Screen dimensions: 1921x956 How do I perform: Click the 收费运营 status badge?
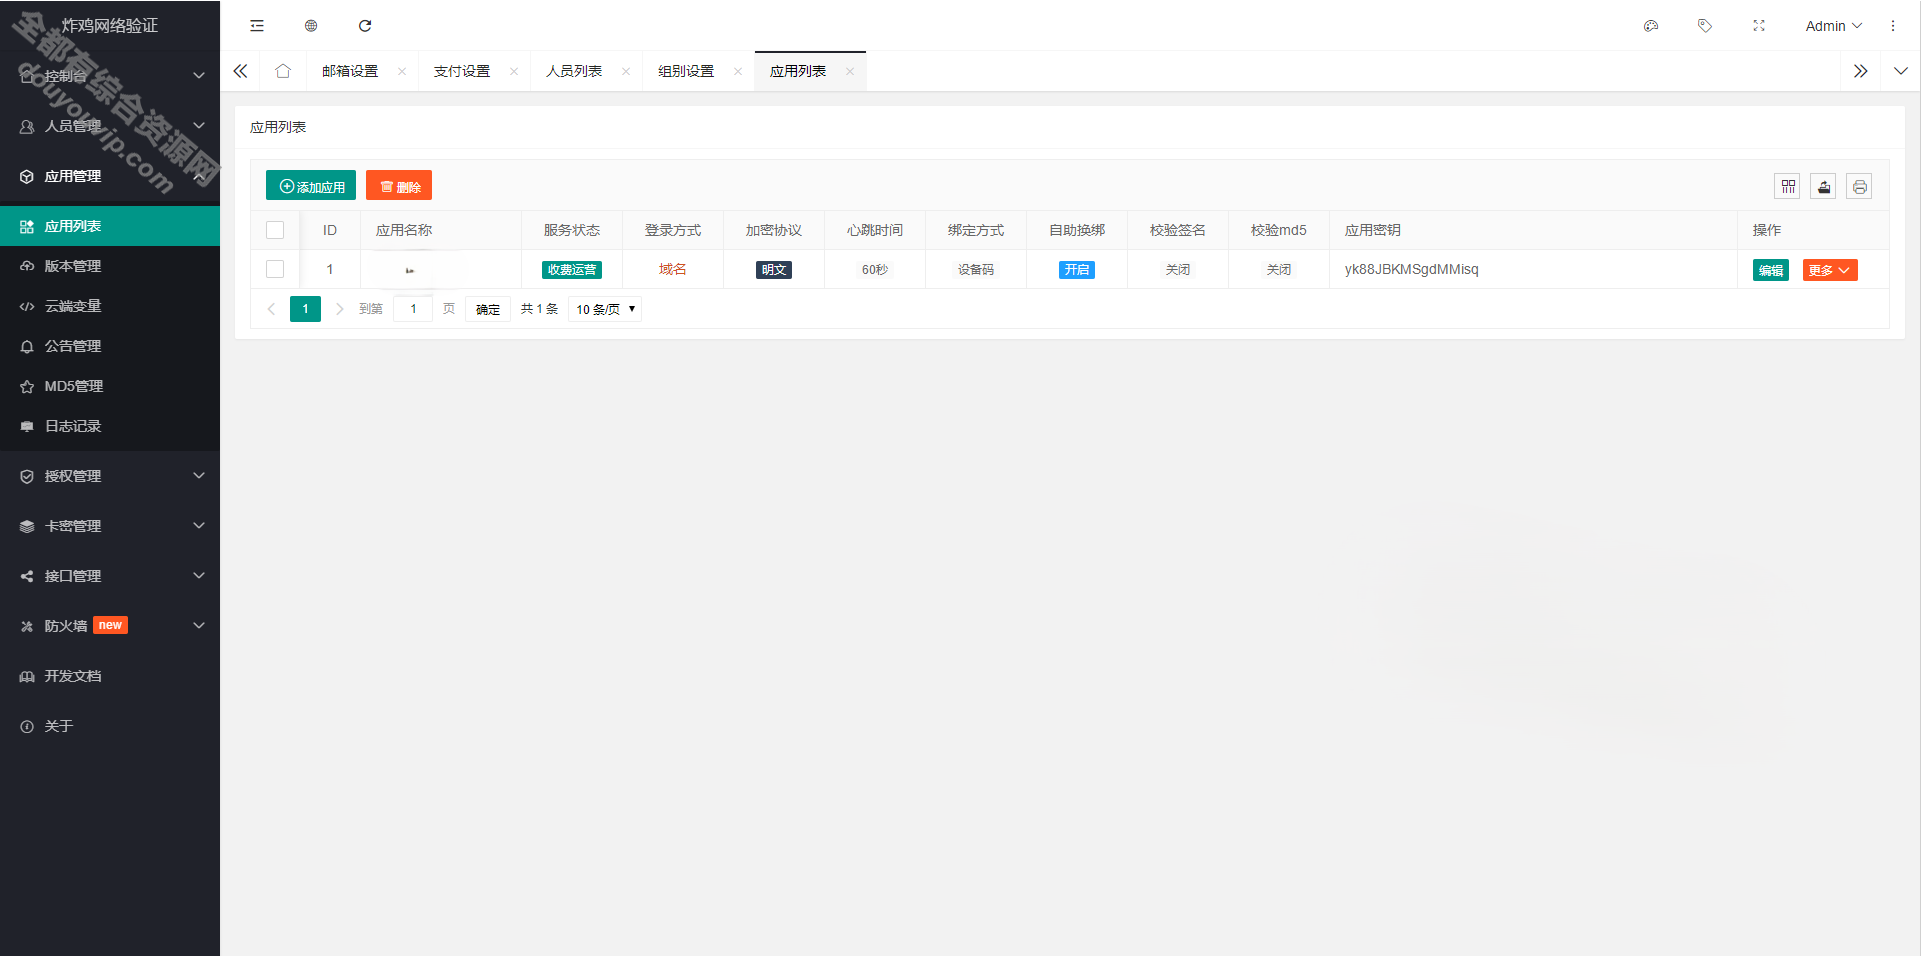coord(572,270)
